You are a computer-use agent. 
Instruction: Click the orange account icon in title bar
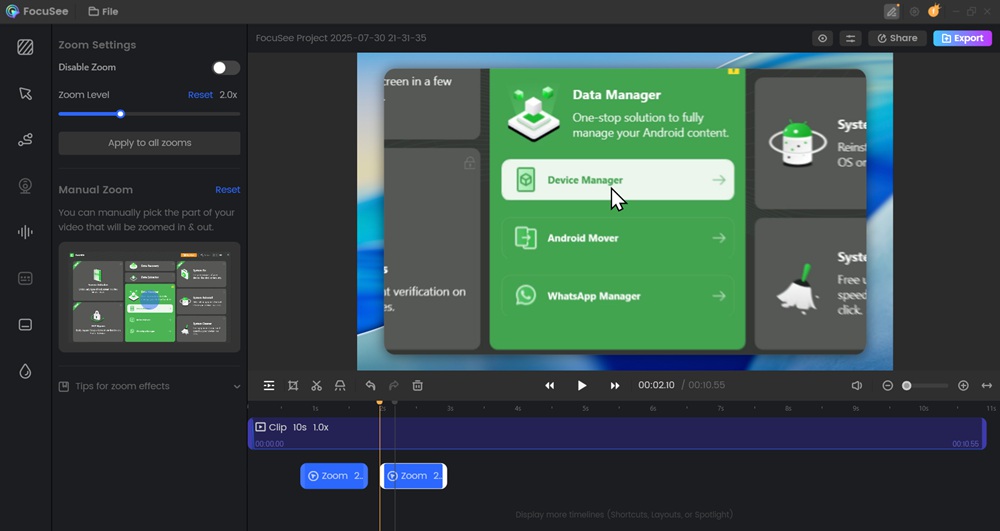click(x=934, y=11)
